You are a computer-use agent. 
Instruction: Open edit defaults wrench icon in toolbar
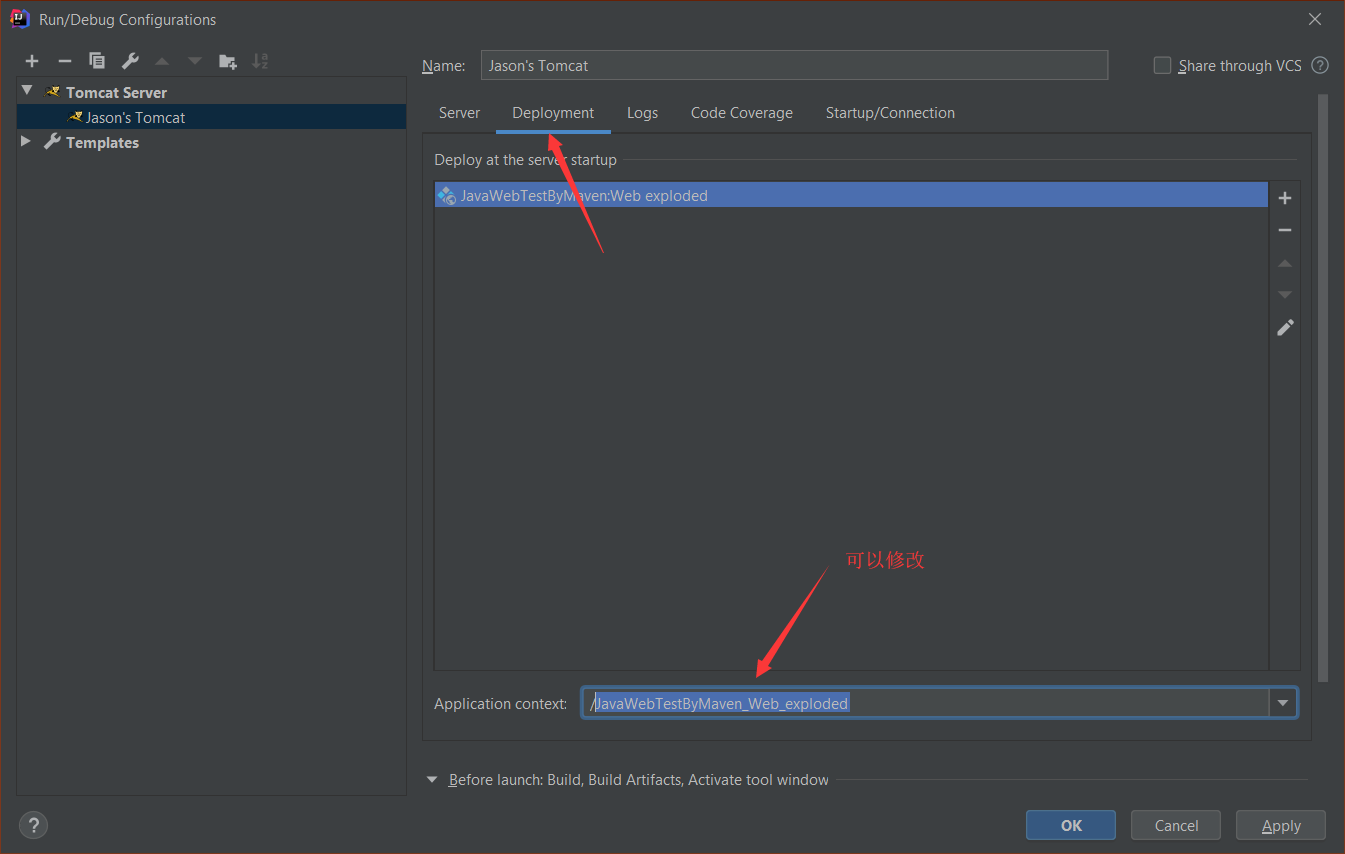[130, 61]
